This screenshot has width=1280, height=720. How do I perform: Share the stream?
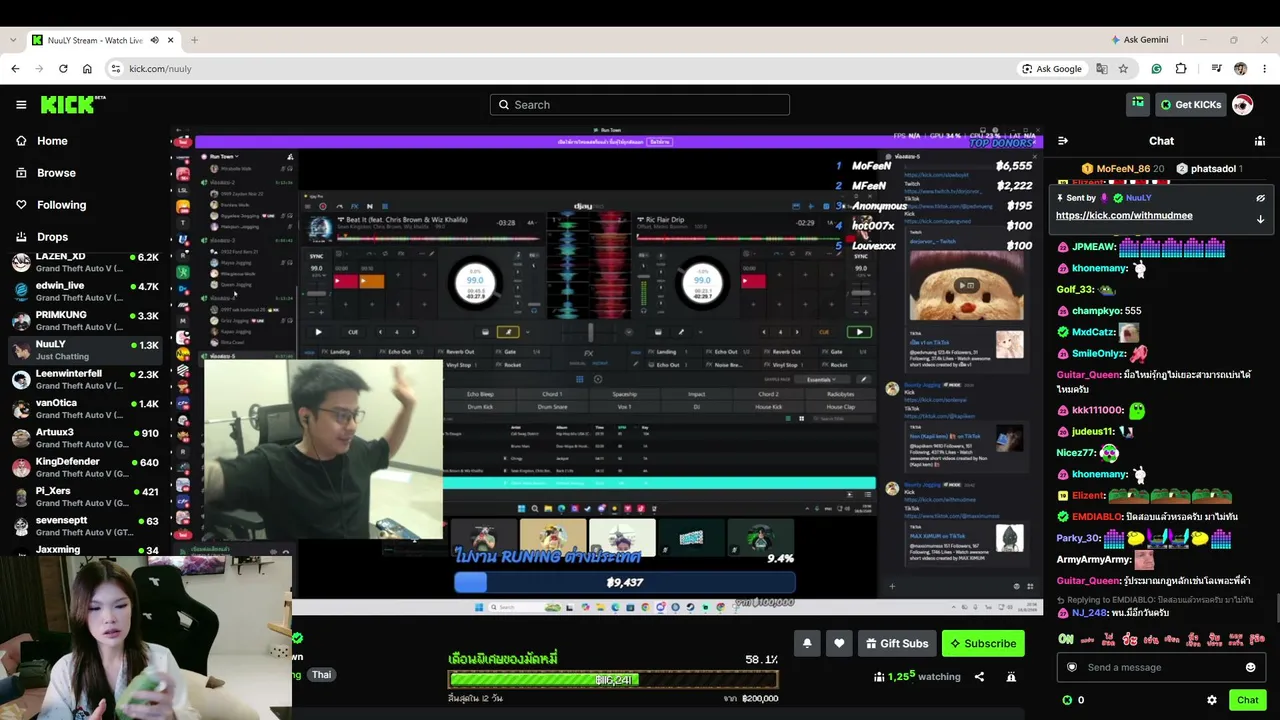pos(979,677)
